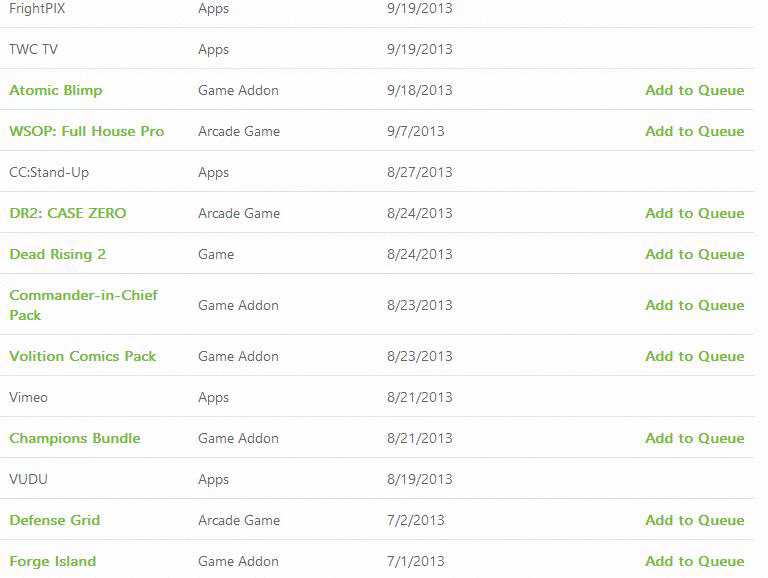
Task: Open the Atomic Blimp item link
Action: 56,90
